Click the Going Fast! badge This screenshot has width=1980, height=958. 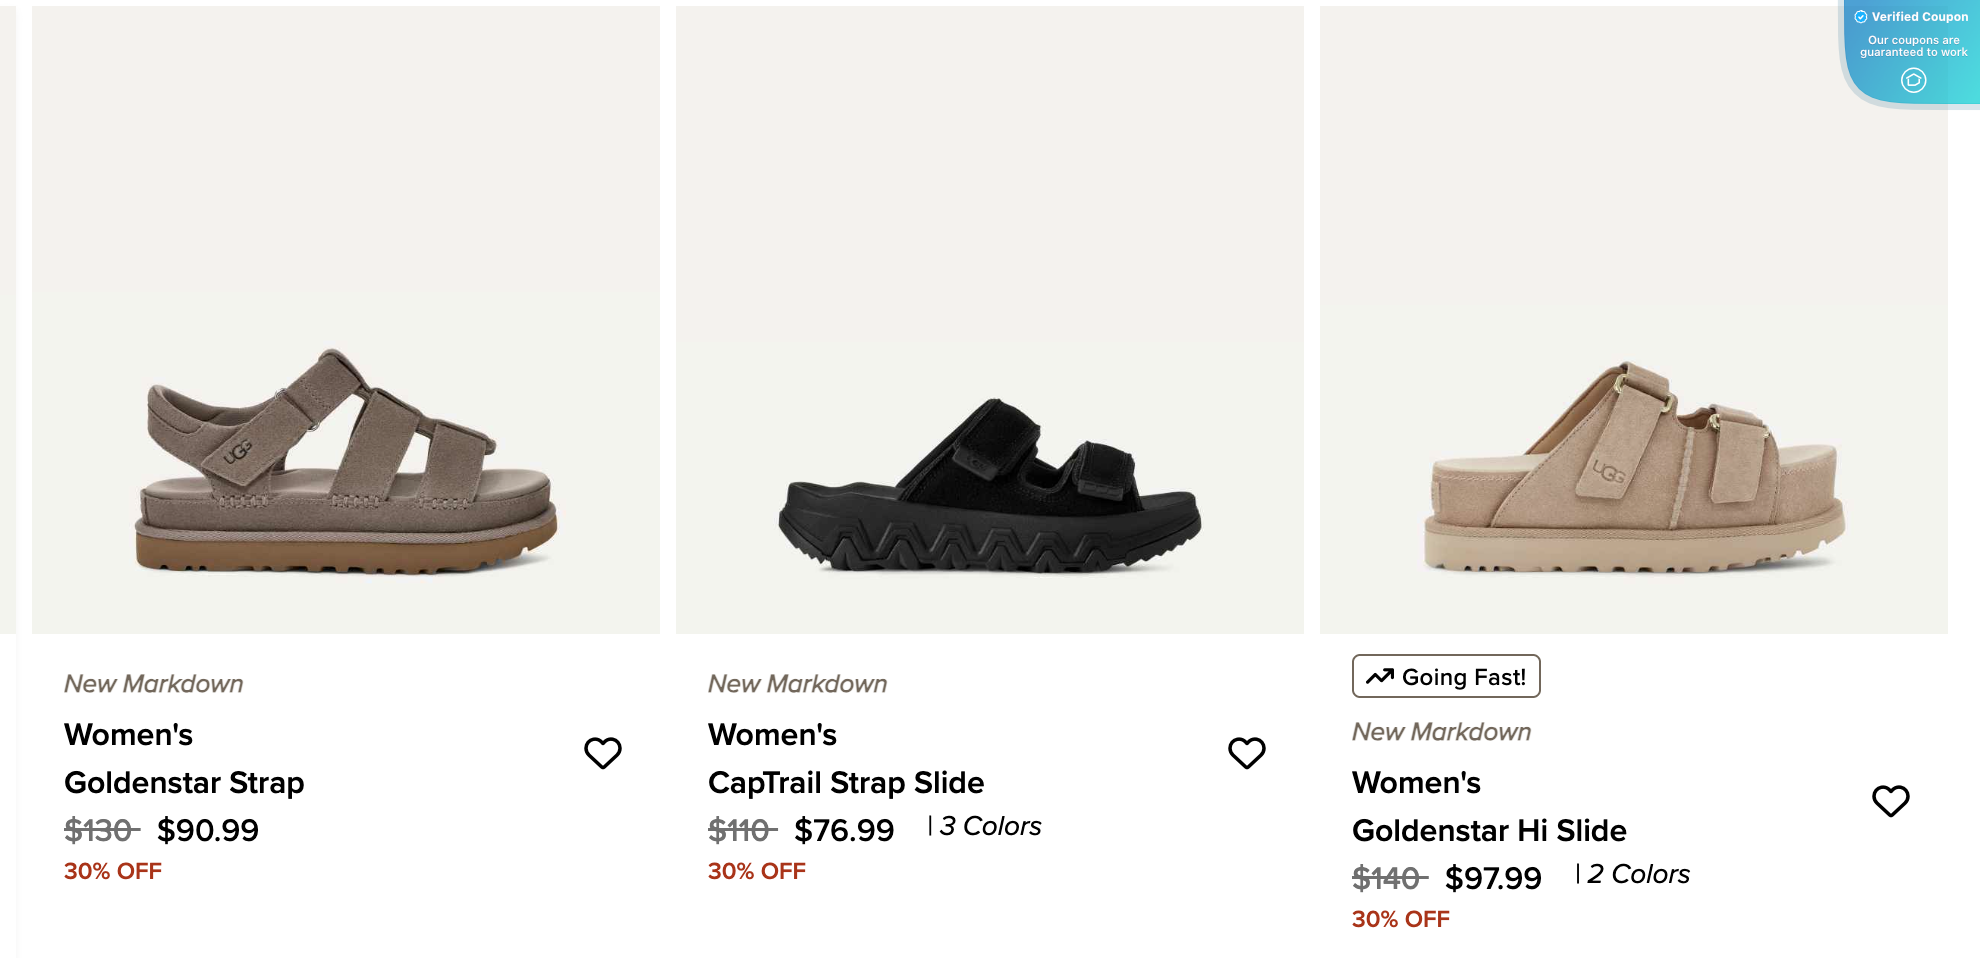coord(1446,676)
